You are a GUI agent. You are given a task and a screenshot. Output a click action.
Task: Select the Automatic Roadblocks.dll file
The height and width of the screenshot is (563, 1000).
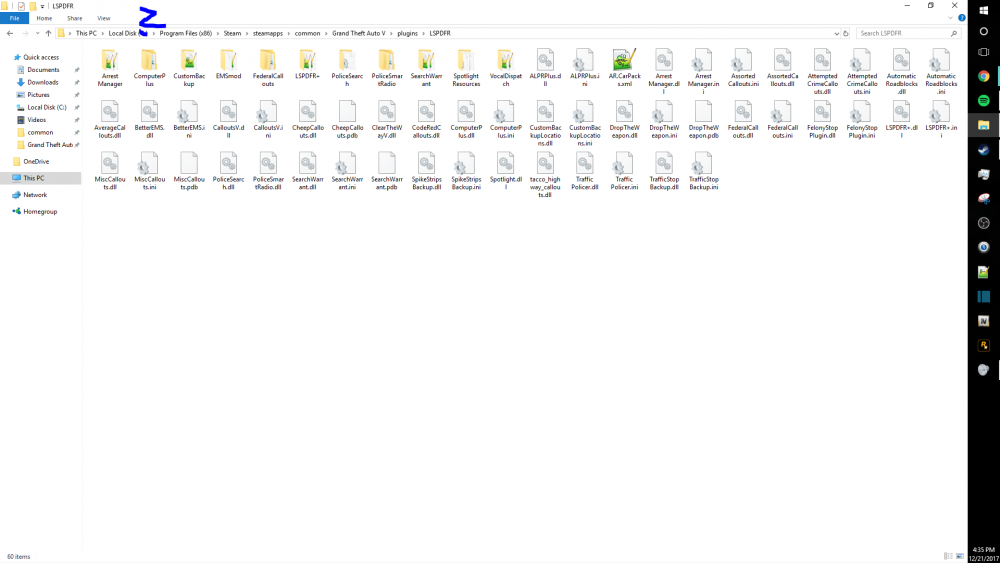tap(901, 71)
